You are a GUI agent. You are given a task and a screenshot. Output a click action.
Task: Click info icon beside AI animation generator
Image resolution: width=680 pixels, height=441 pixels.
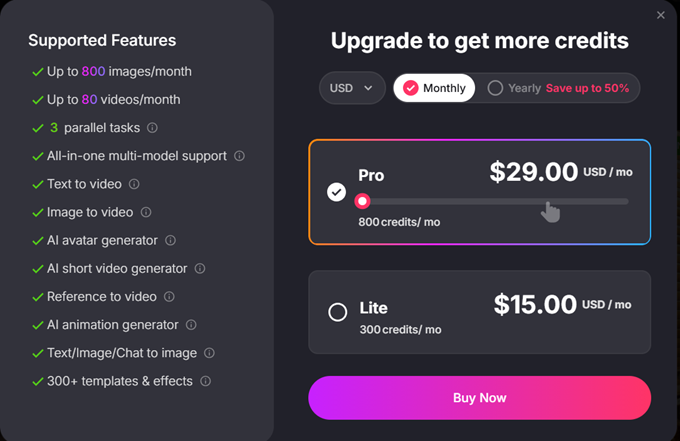(191, 325)
